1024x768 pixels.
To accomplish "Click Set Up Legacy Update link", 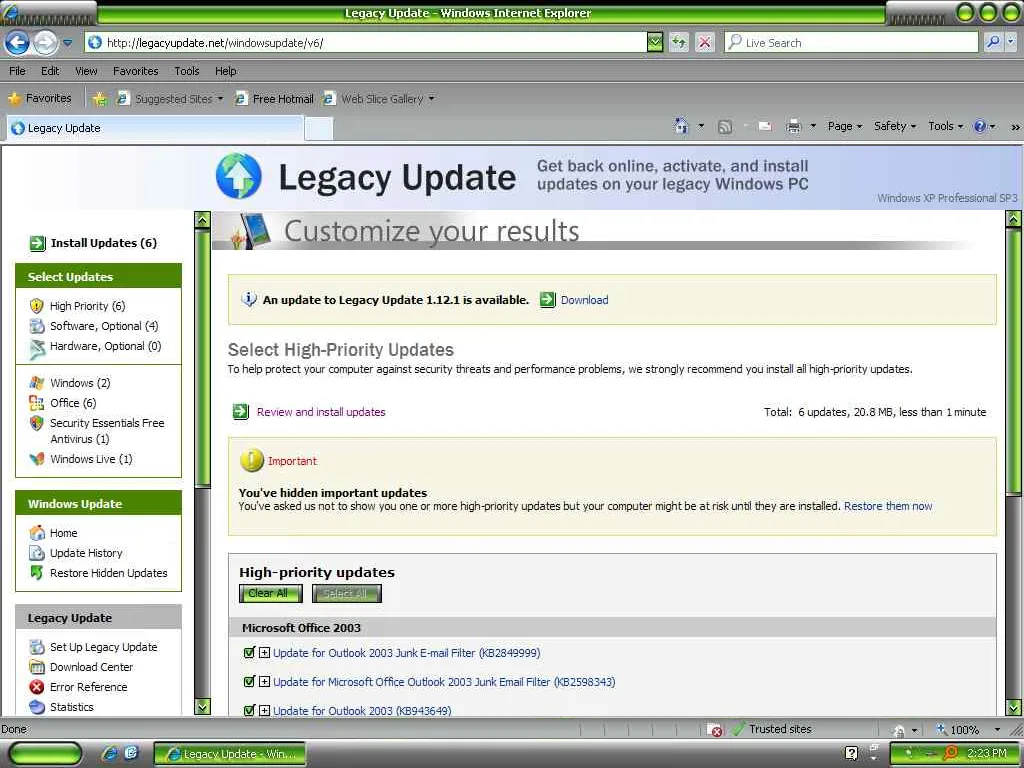I will tap(103, 647).
